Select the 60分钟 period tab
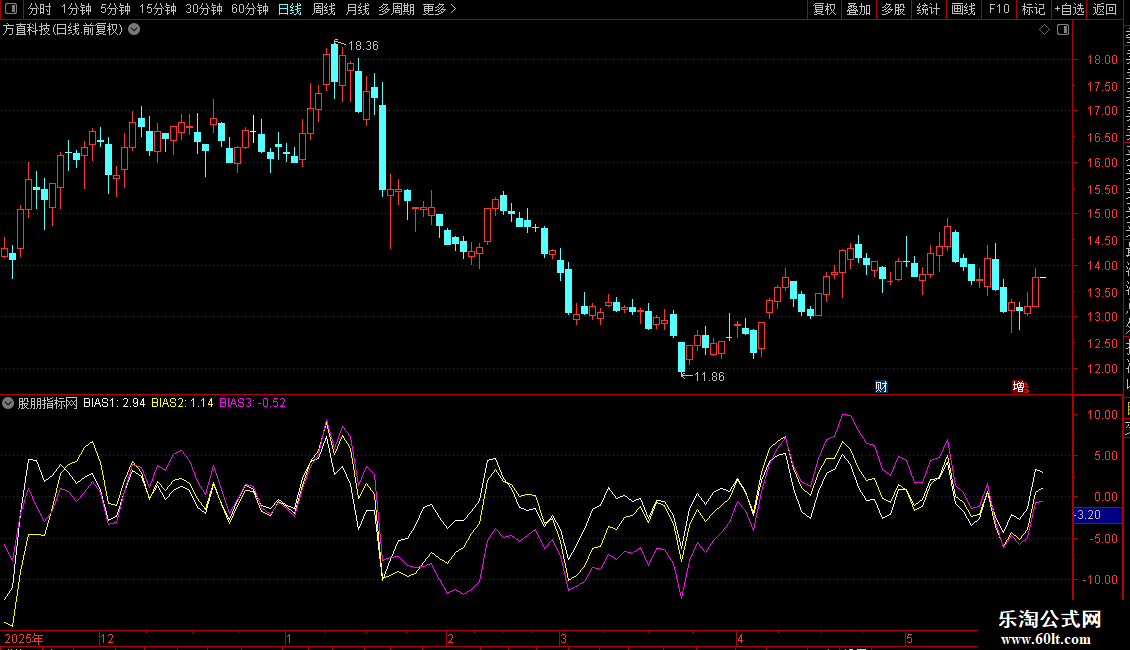This screenshot has width=1130, height=650. (x=250, y=9)
